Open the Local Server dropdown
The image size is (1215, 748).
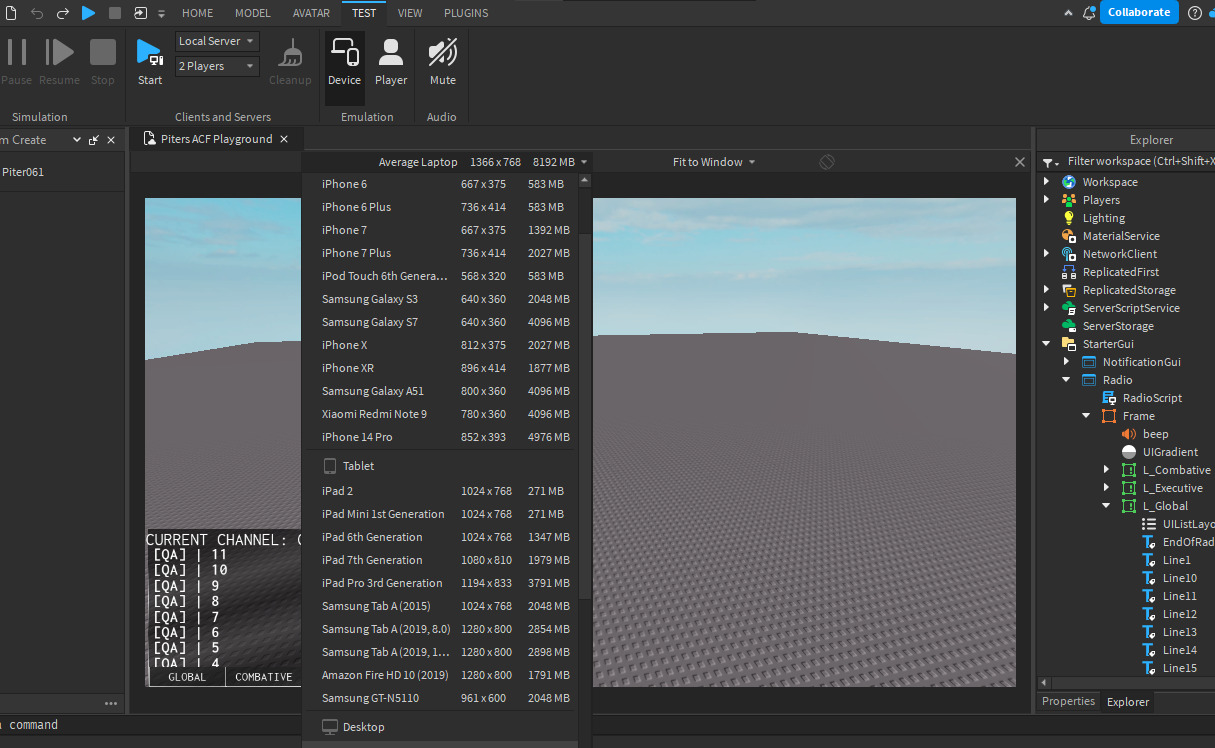click(216, 41)
